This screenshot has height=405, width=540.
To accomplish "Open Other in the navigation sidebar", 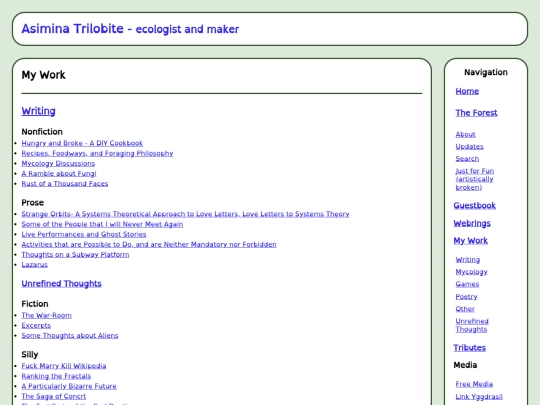I will point(465,309).
